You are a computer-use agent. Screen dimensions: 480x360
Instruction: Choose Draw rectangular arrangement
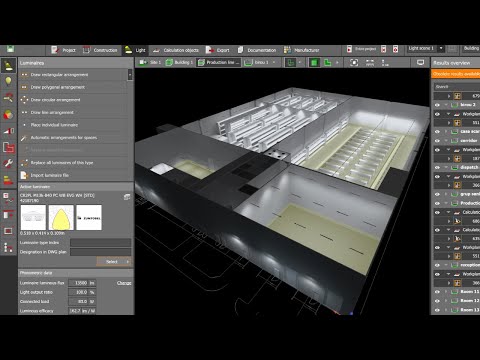click(73, 75)
